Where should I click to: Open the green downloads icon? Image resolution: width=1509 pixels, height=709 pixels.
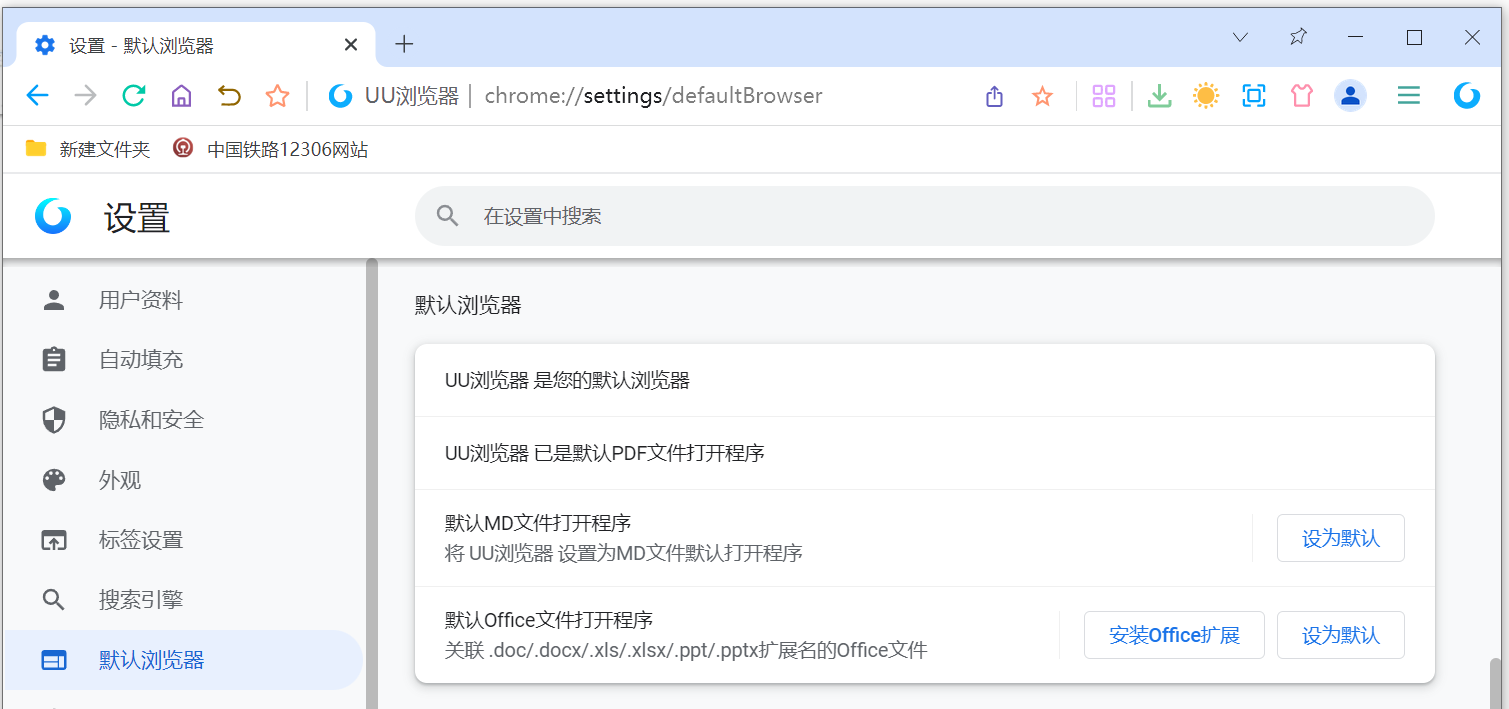(x=1159, y=96)
